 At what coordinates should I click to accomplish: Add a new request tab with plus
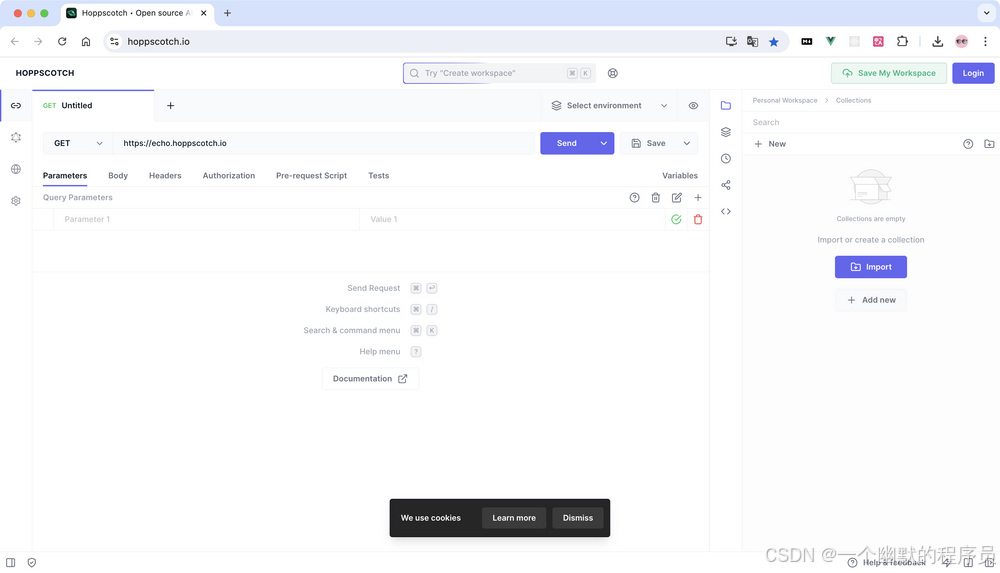[170, 106]
